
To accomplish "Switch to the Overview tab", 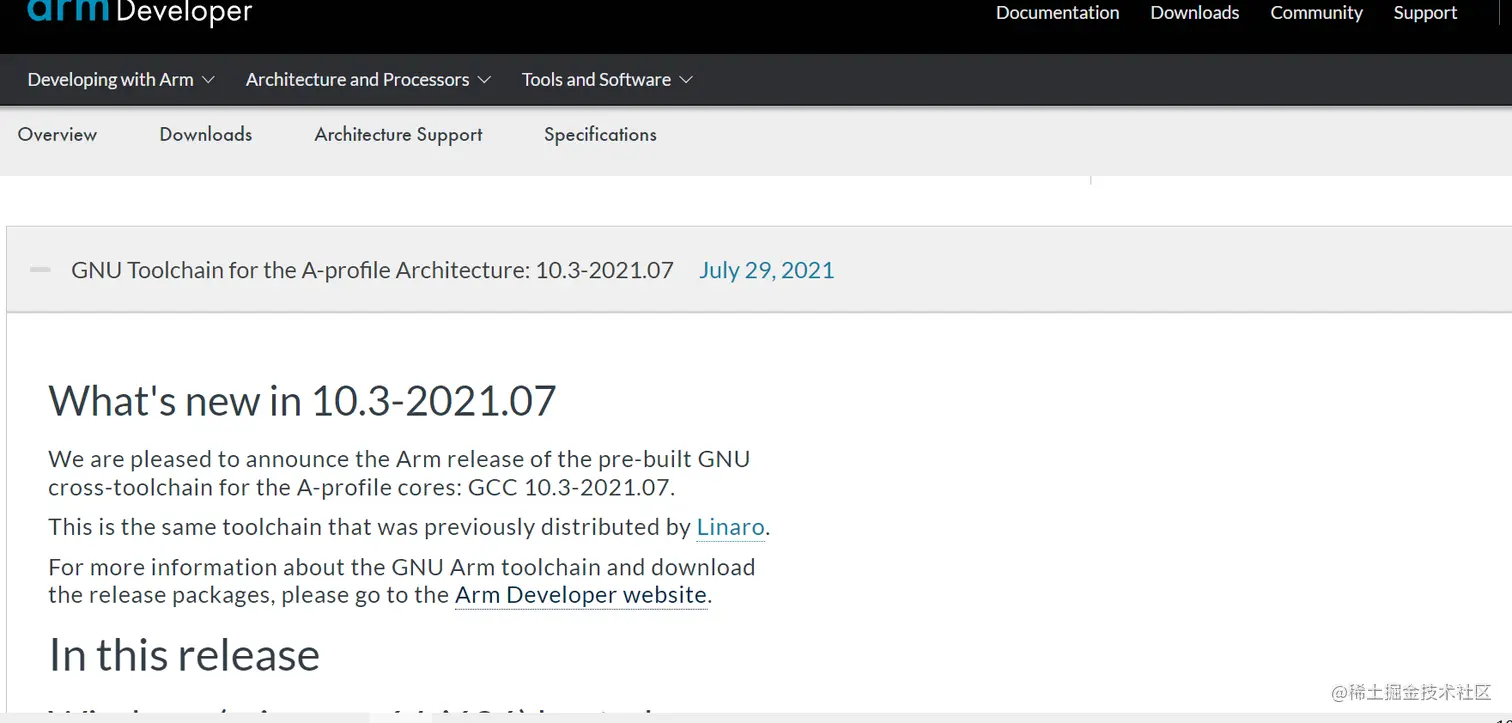I will point(57,135).
